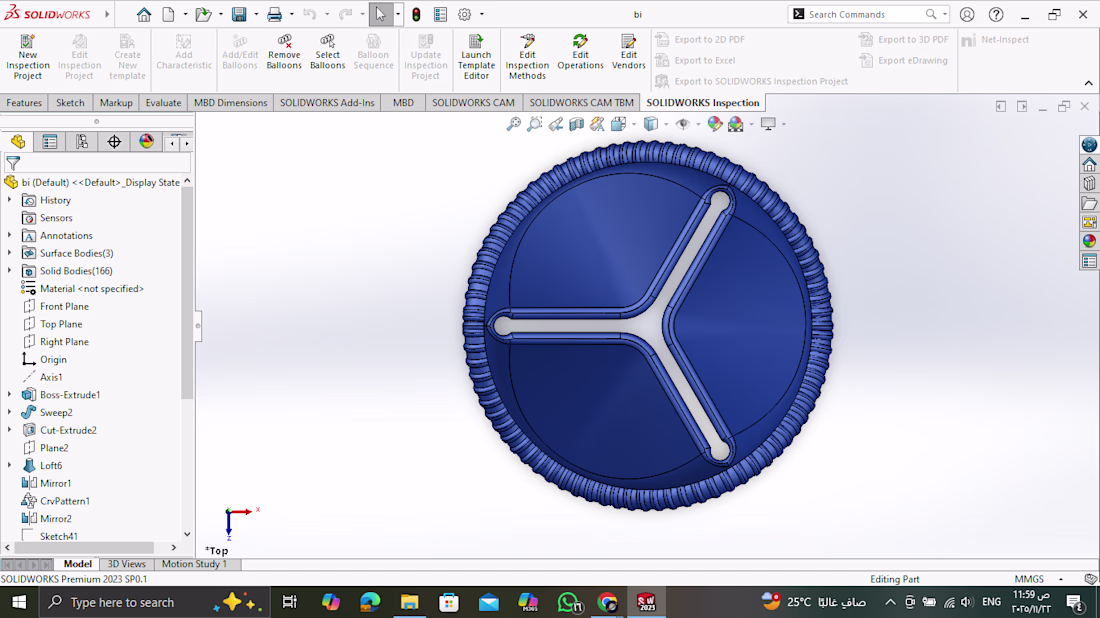Click the Edit Appearance color ball icon
Viewport: 1100px width, 618px height.
coord(714,124)
